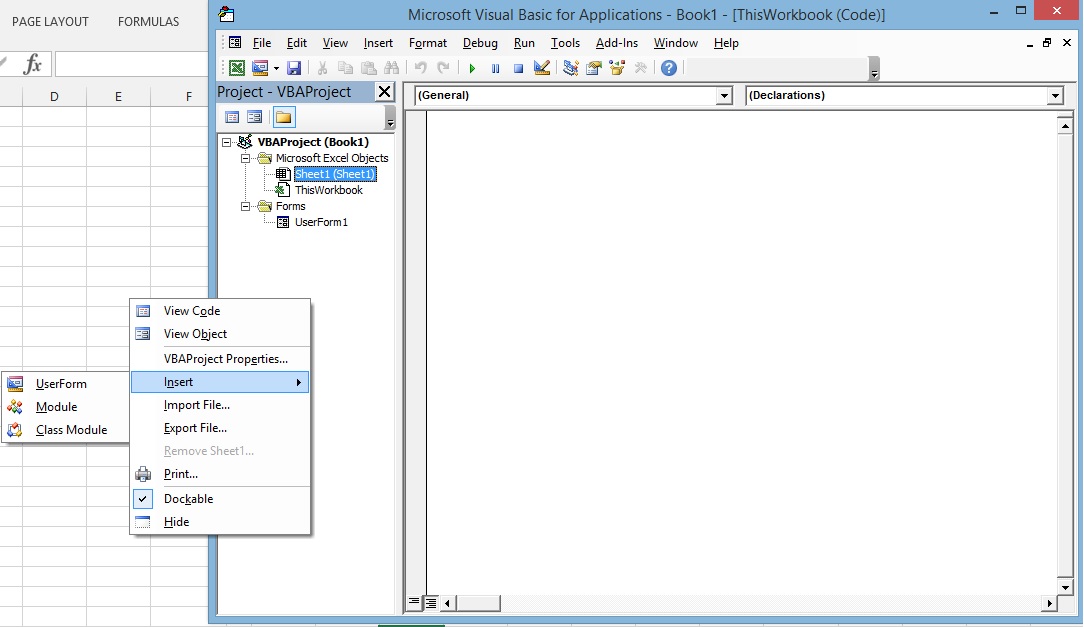This screenshot has height=627, width=1084.
Task: Click the Insert UserForm toolbar icon
Action: (x=260, y=68)
